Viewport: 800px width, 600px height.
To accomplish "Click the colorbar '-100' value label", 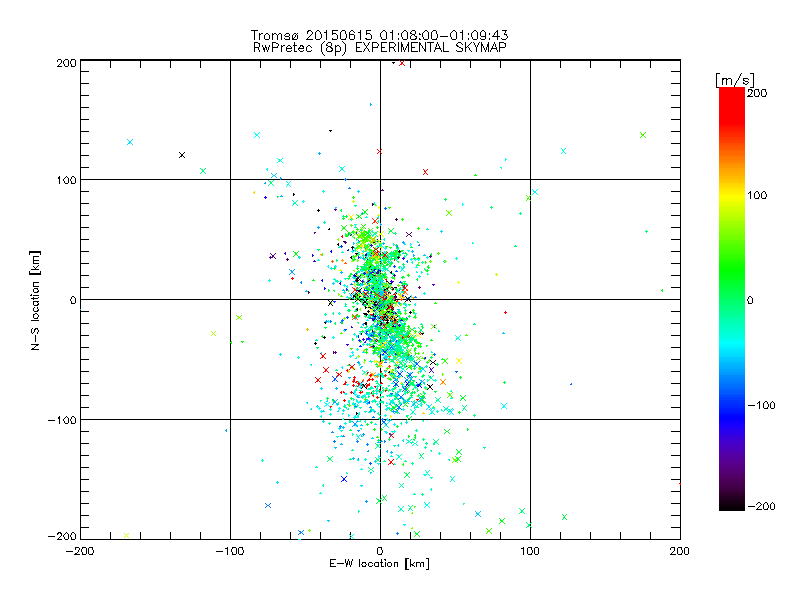I will click(x=762, y=405).
